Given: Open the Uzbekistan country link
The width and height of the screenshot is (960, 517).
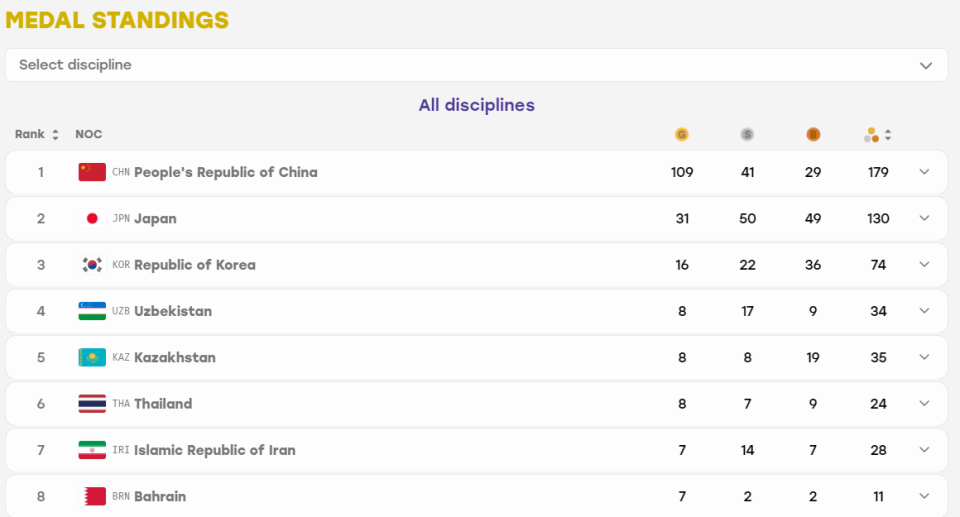Looking at the screenshot, I should (x=173, y=311).
